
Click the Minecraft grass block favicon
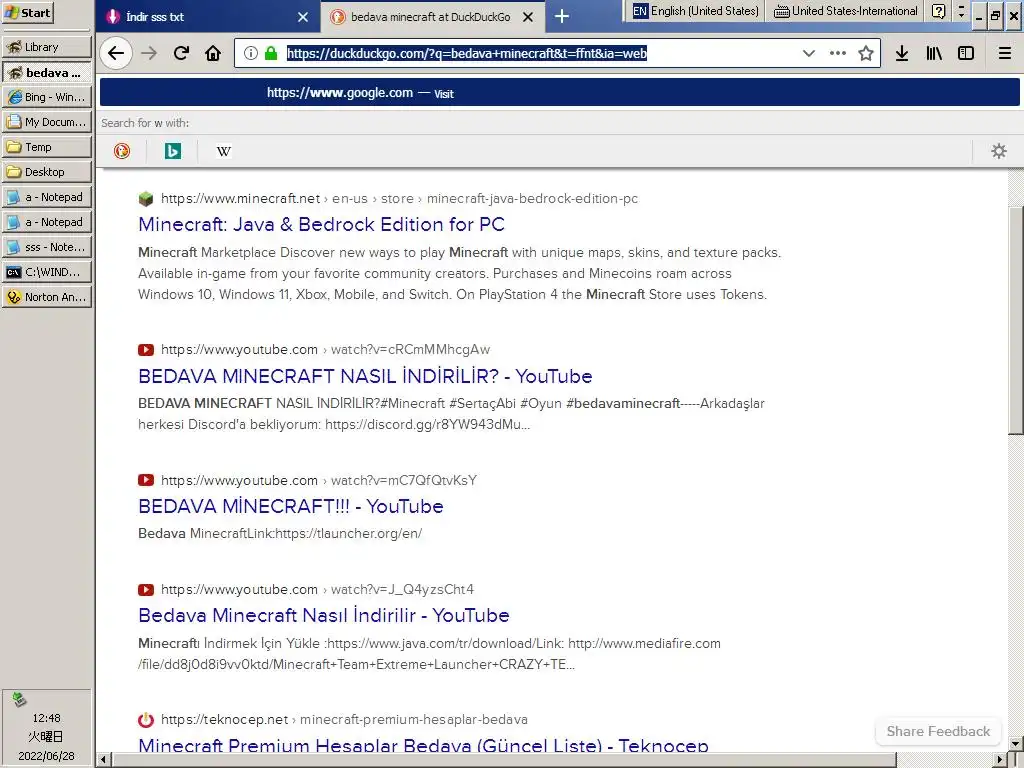(x=146, y=199)
